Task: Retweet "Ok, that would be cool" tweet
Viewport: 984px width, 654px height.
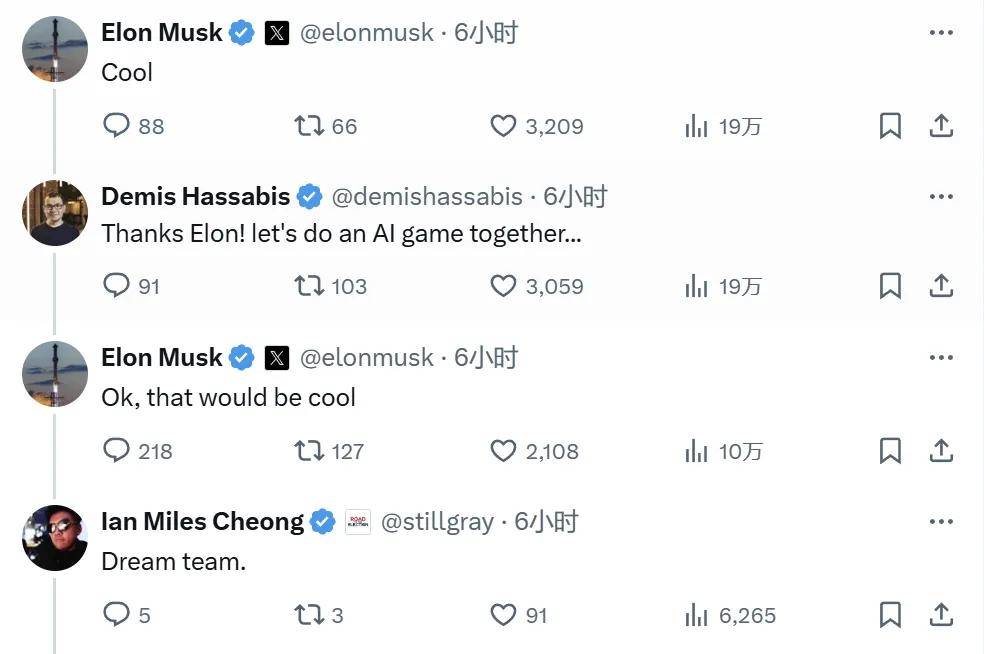Action: click(309, 451)
